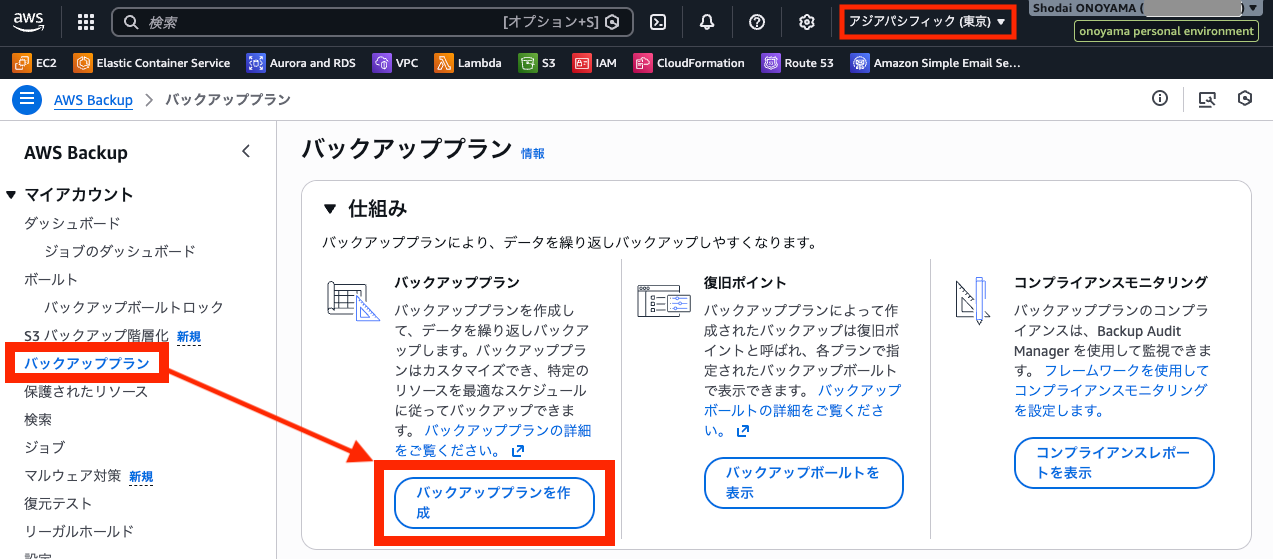1273x559 pixels.
Task: Open the VPC shortcut
Action: 395,63
